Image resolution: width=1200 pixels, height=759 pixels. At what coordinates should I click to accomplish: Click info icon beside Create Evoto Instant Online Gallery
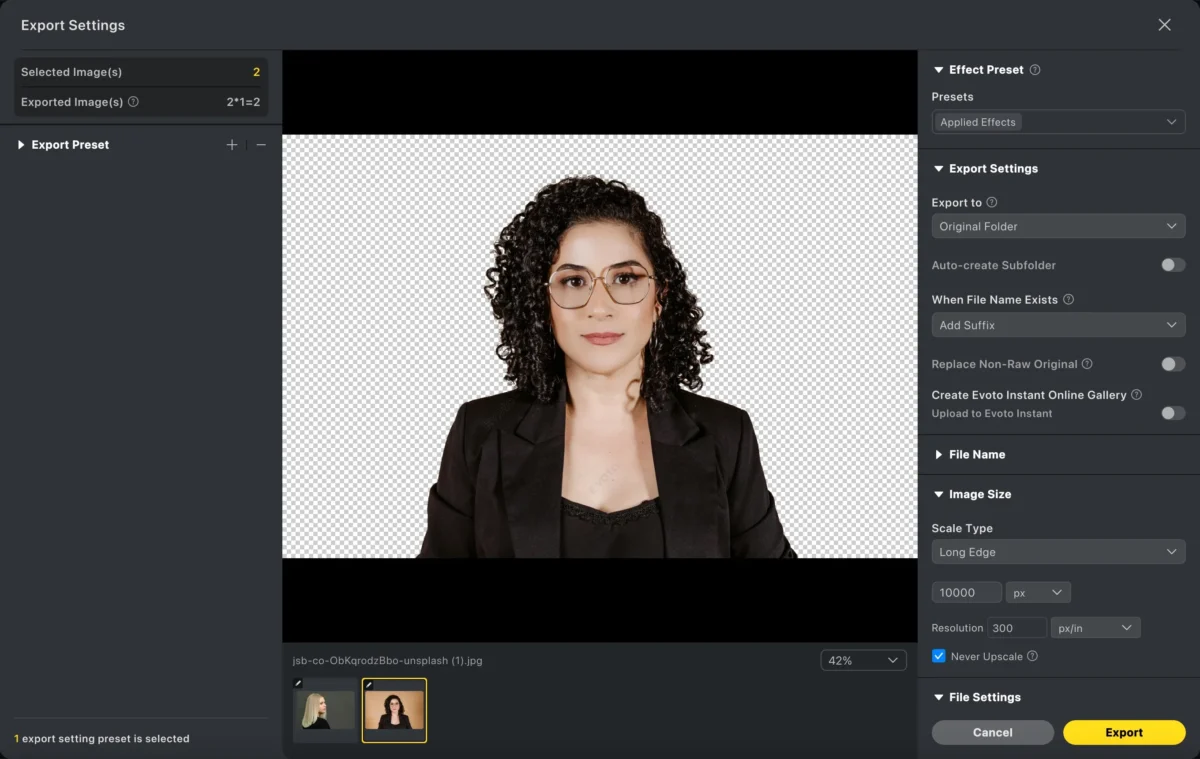coord(1136,395)
